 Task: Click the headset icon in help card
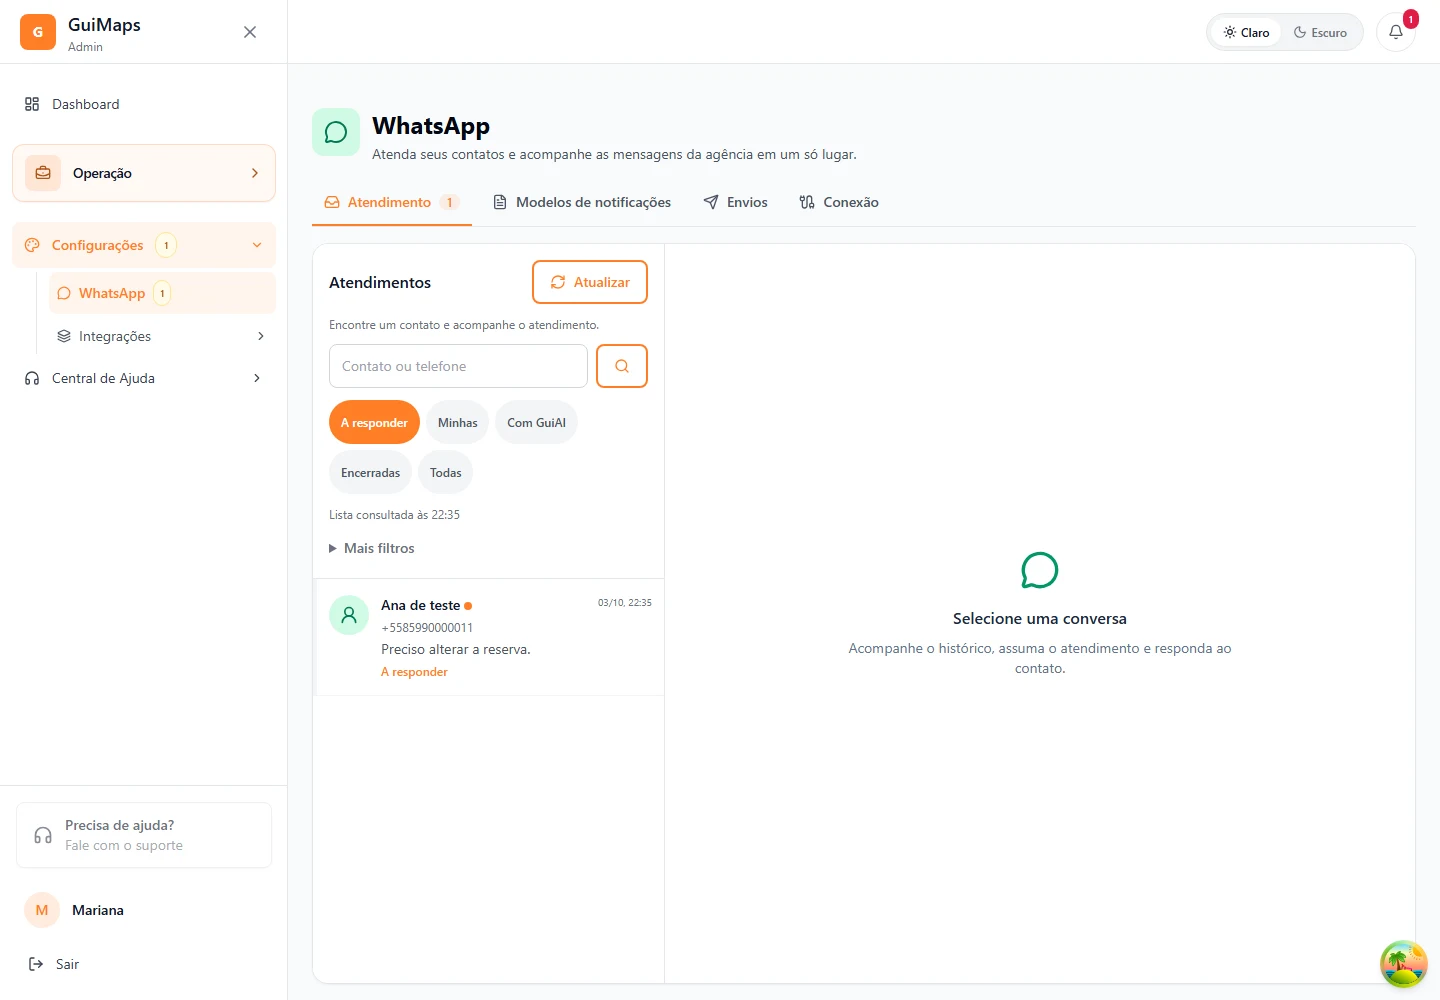click(43, 835)
